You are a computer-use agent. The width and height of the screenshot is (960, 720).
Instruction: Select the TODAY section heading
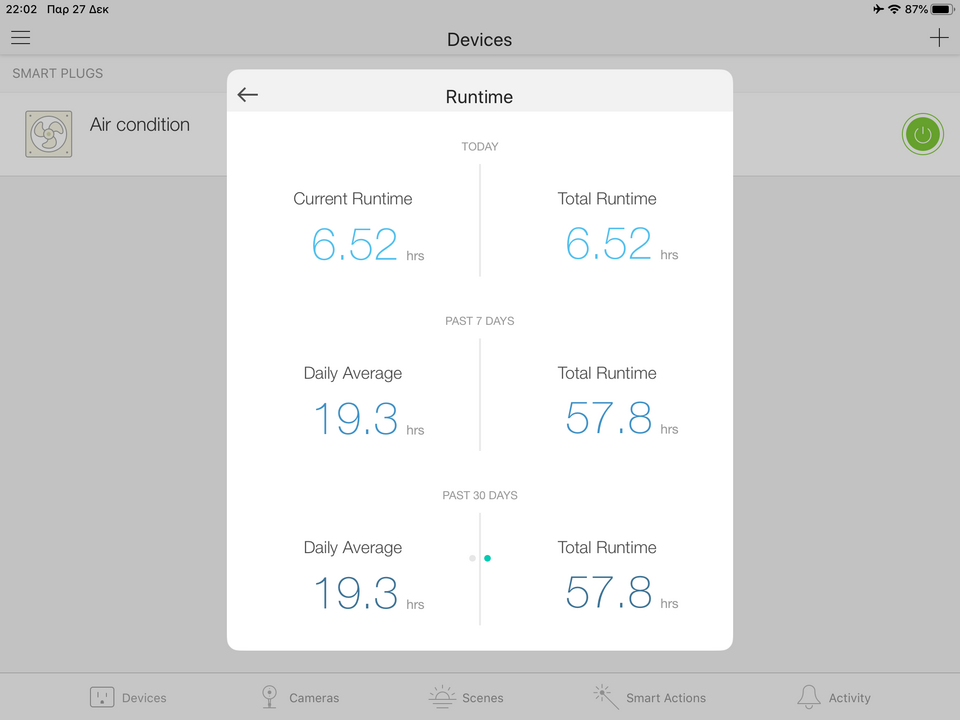coord(479,146)
